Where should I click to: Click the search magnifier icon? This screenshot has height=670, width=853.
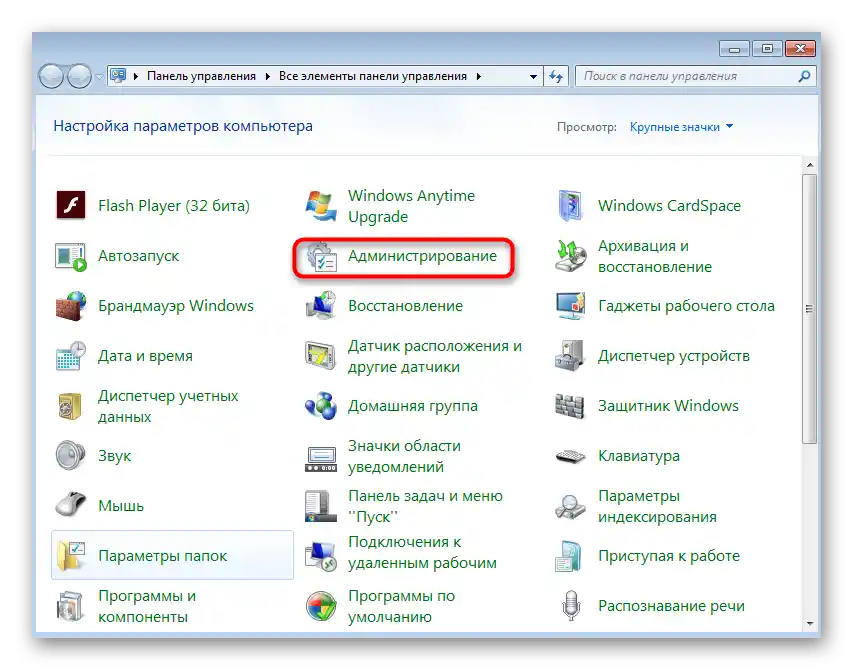tap(804, 77)
